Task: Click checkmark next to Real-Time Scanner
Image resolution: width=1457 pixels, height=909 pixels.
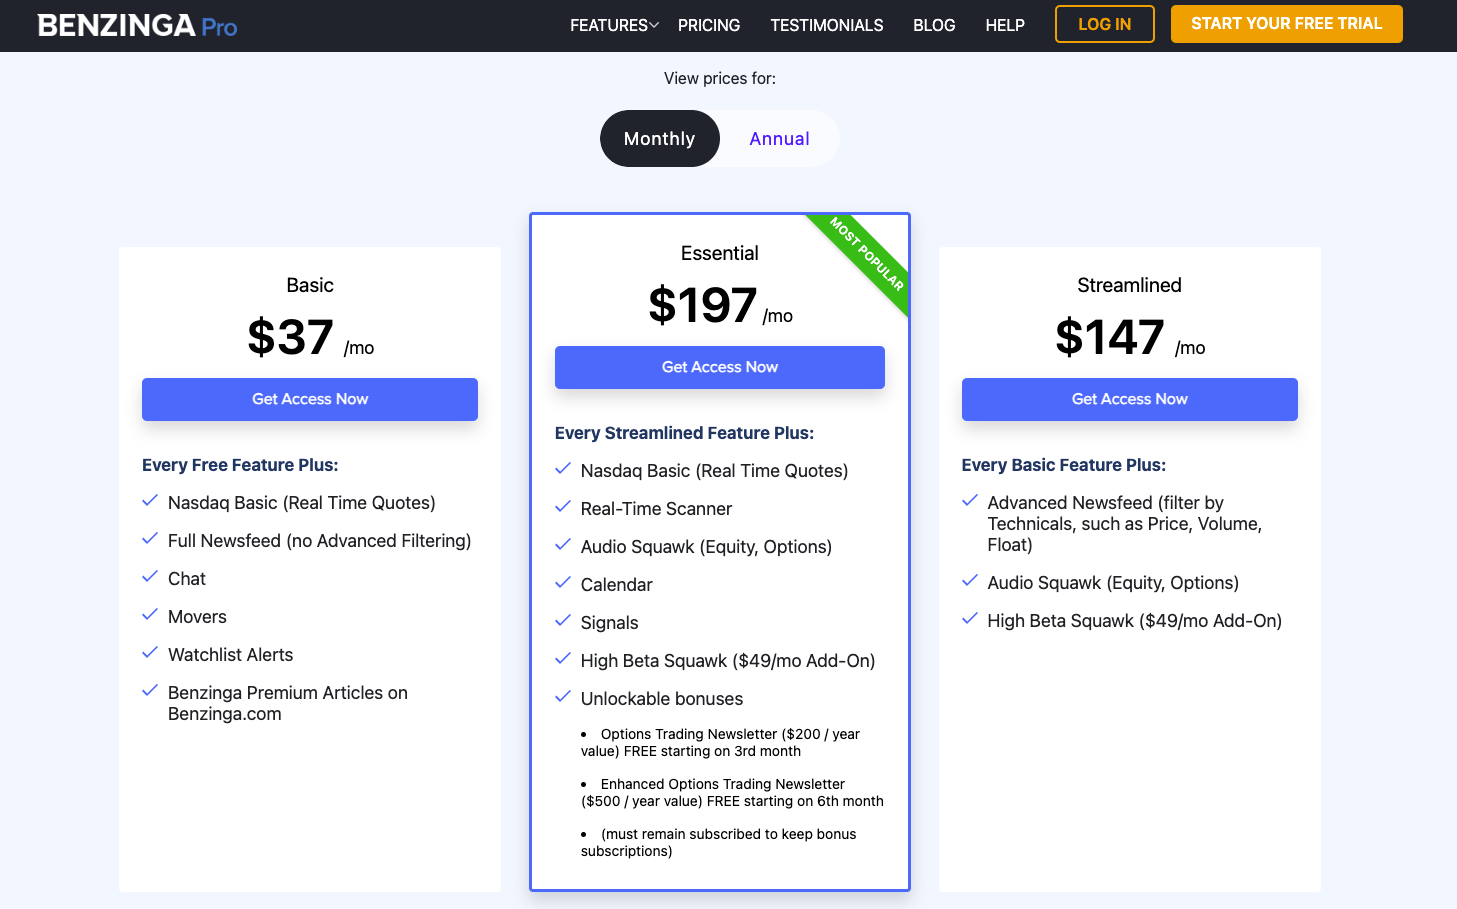Action: 563,507
